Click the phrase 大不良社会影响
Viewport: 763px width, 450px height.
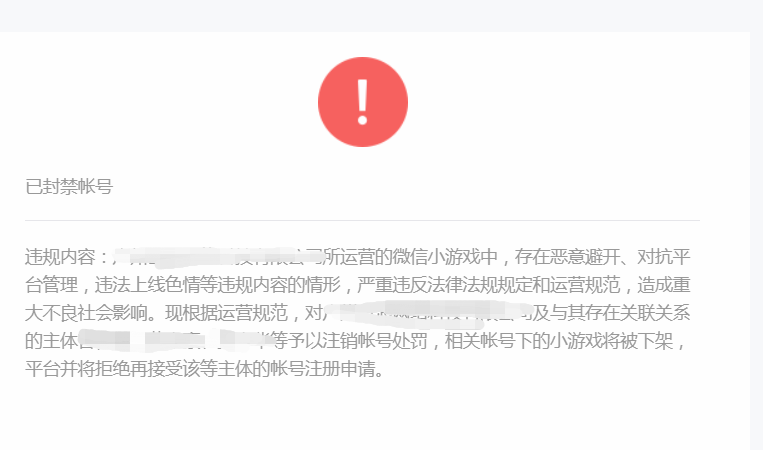[x=86, y=313]
